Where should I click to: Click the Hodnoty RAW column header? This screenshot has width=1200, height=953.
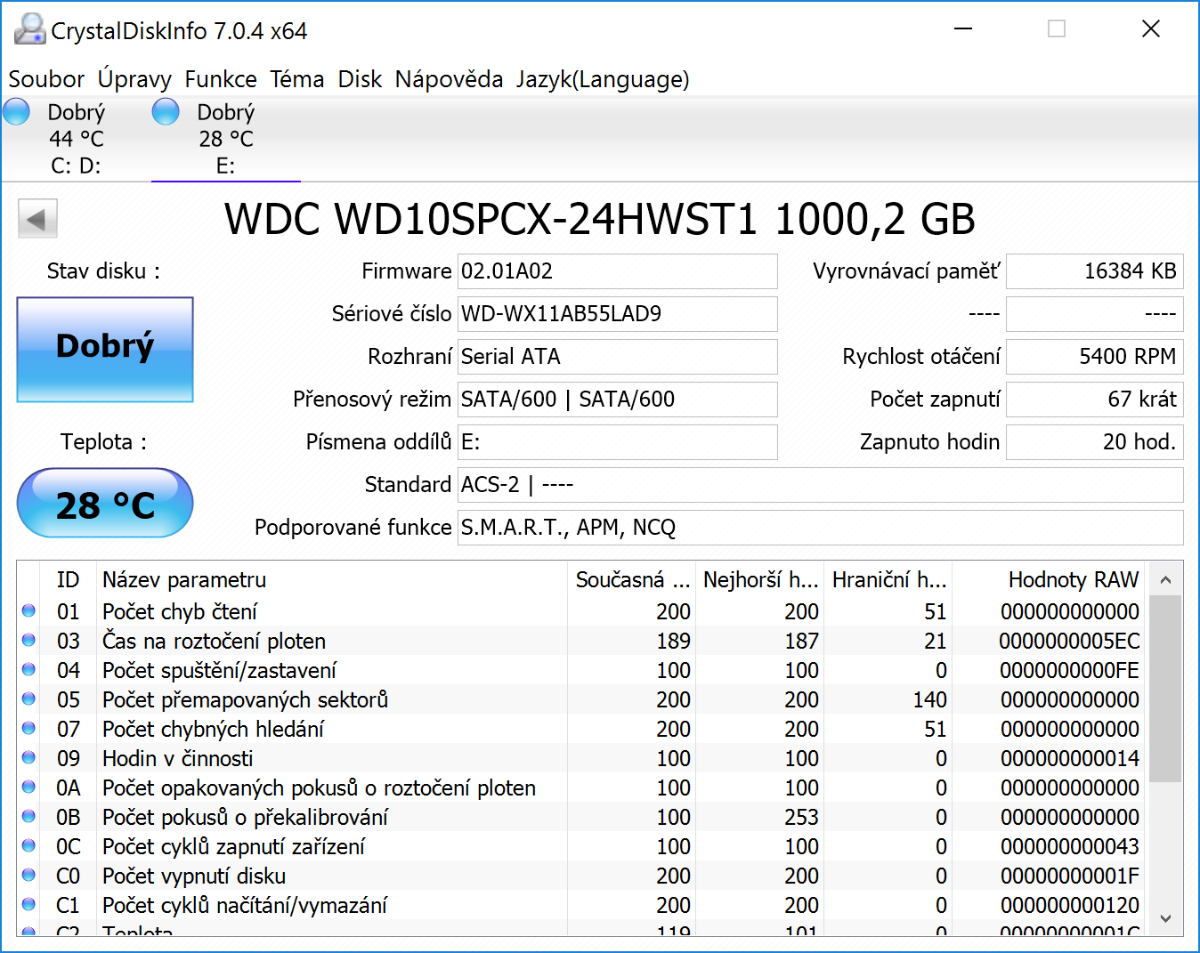[x=1072, y=580]
